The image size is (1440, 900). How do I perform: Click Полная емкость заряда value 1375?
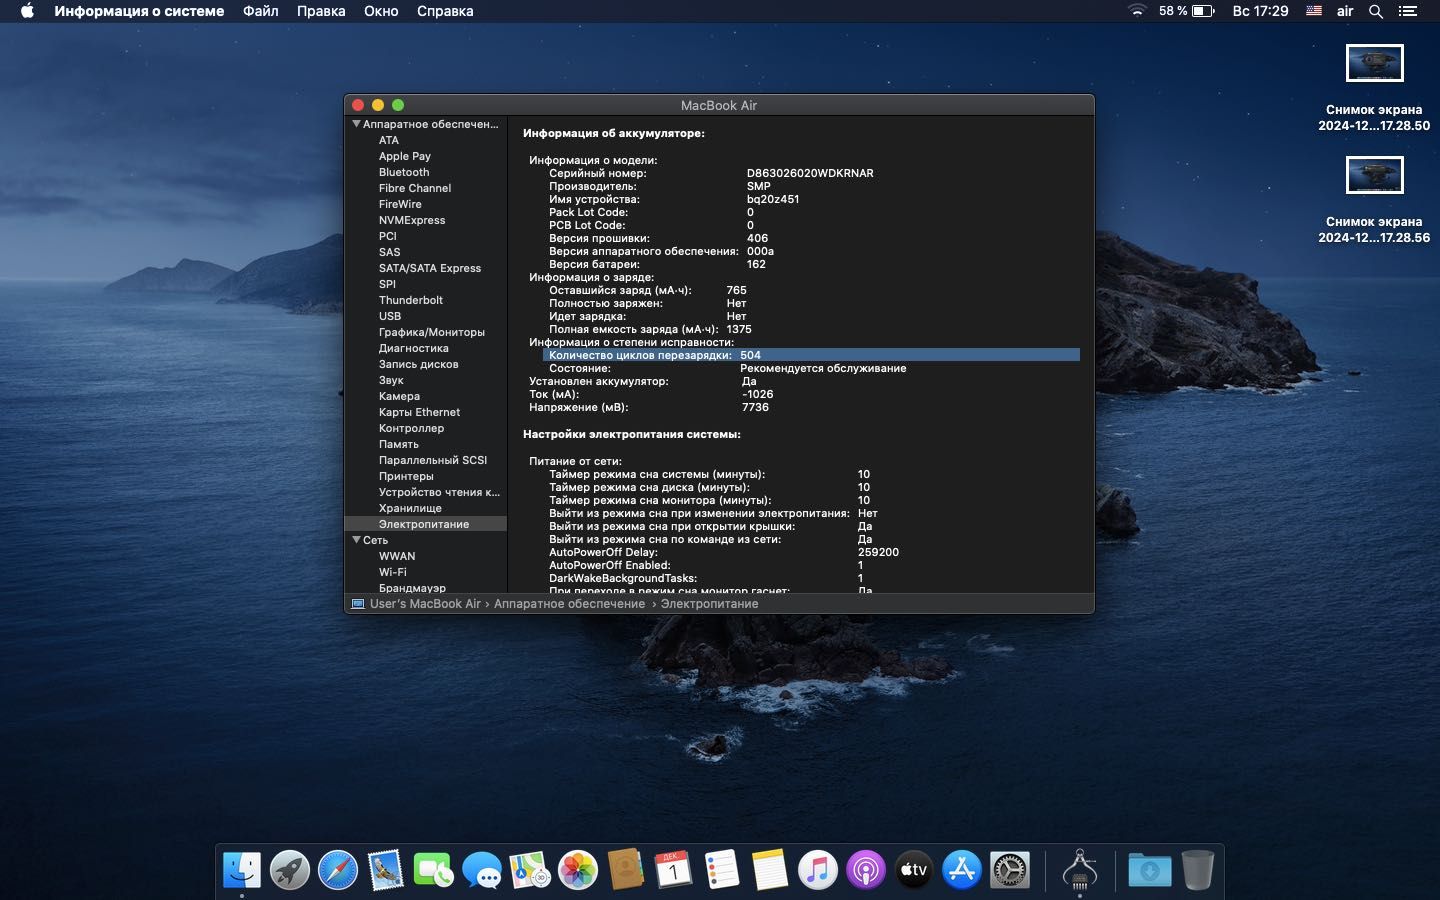739,329
